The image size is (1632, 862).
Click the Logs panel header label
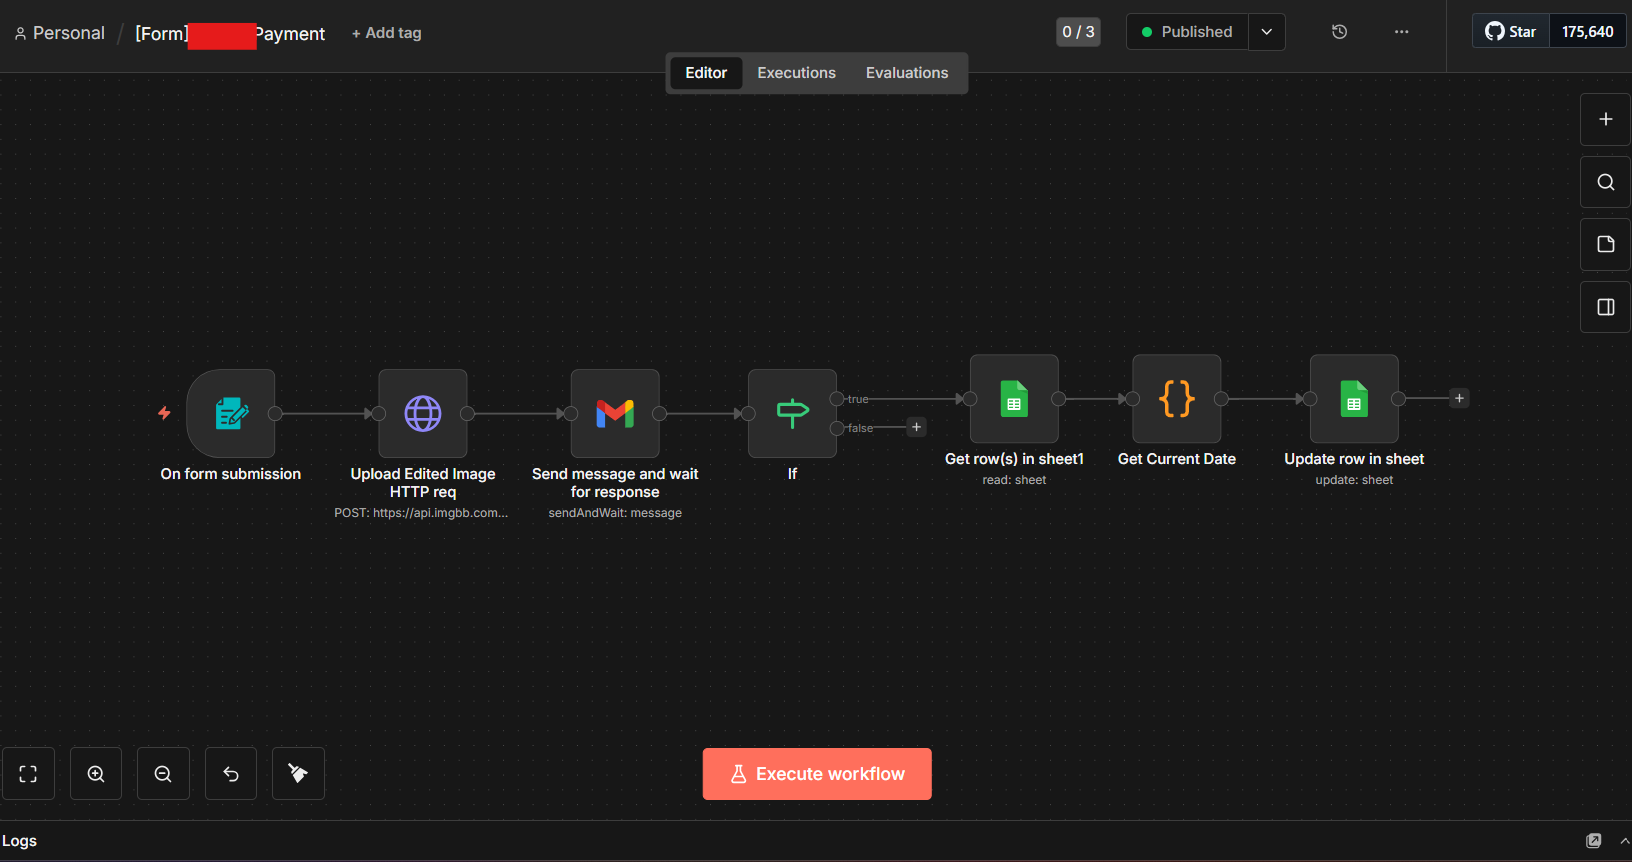tap(20, 841)
